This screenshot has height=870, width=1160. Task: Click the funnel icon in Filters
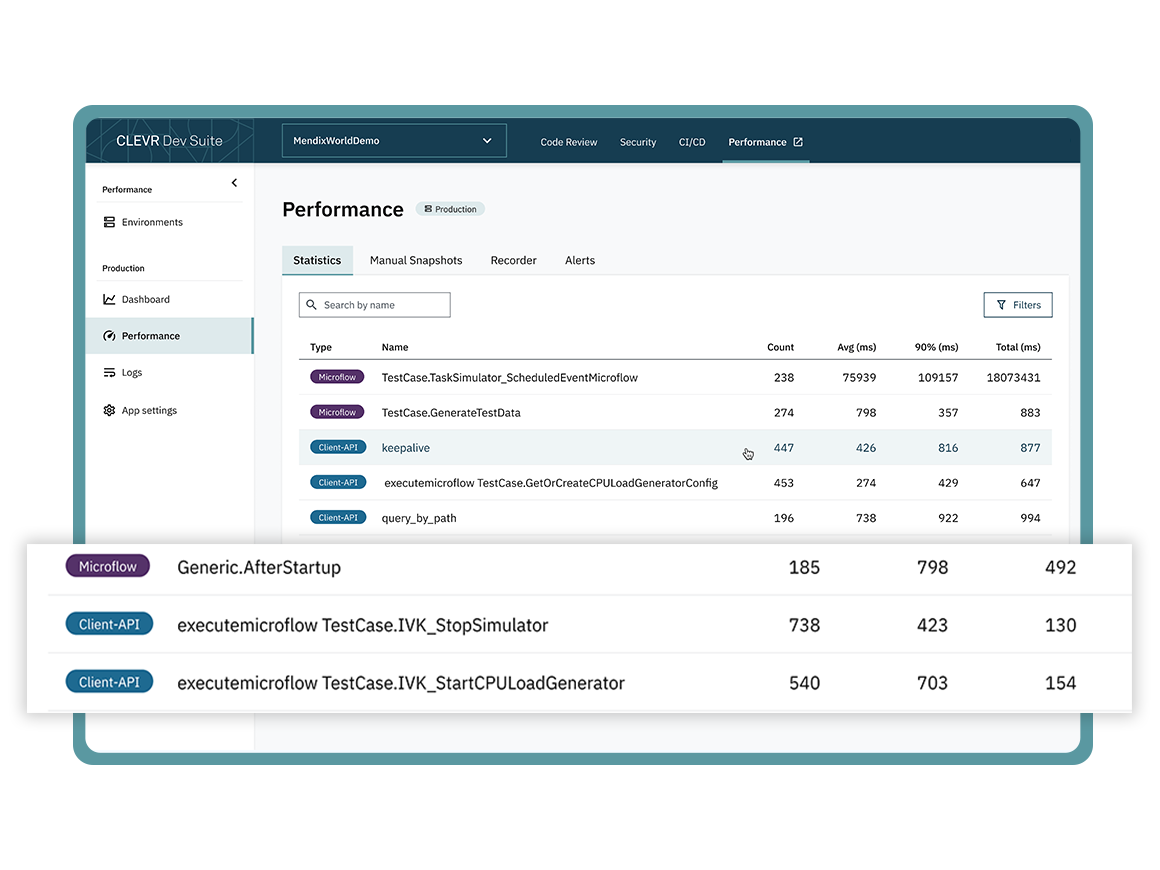coord(1002,305)
